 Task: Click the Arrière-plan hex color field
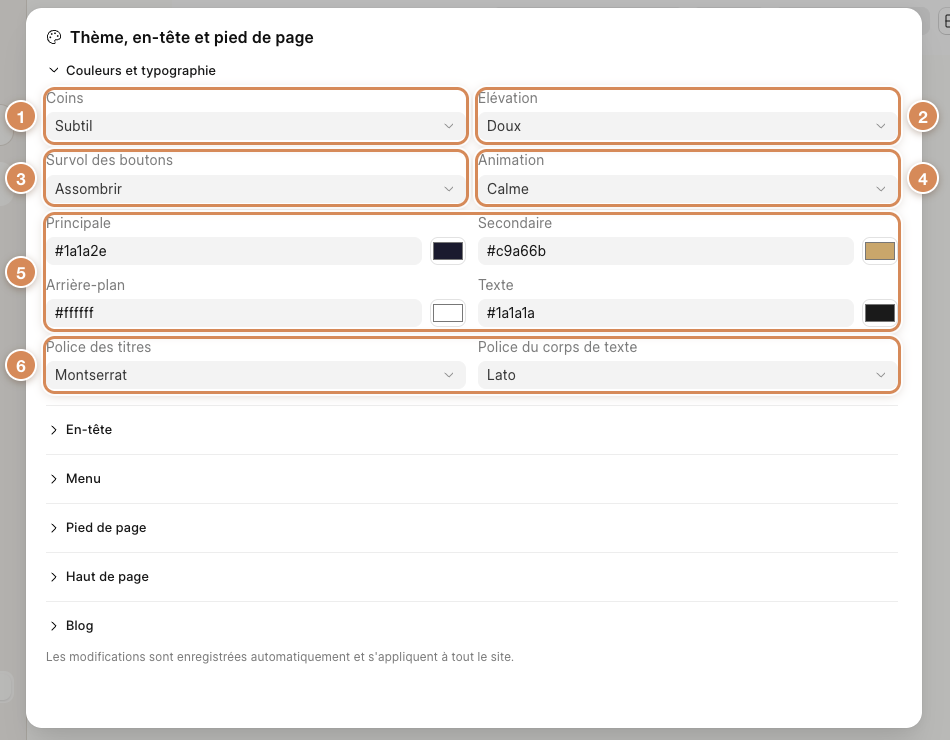tap(234, 313)
